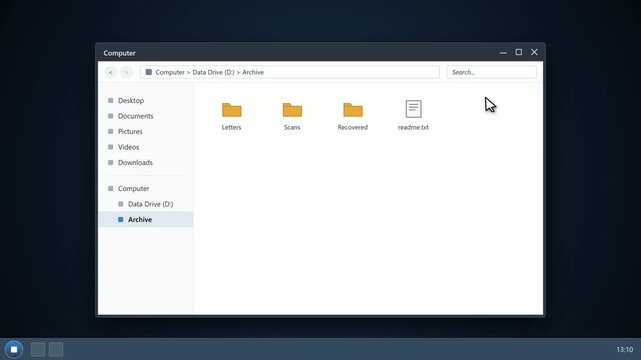641x360 pixels.
Task: Click Archive in the breadcrumb path
Action: (253, 72)
